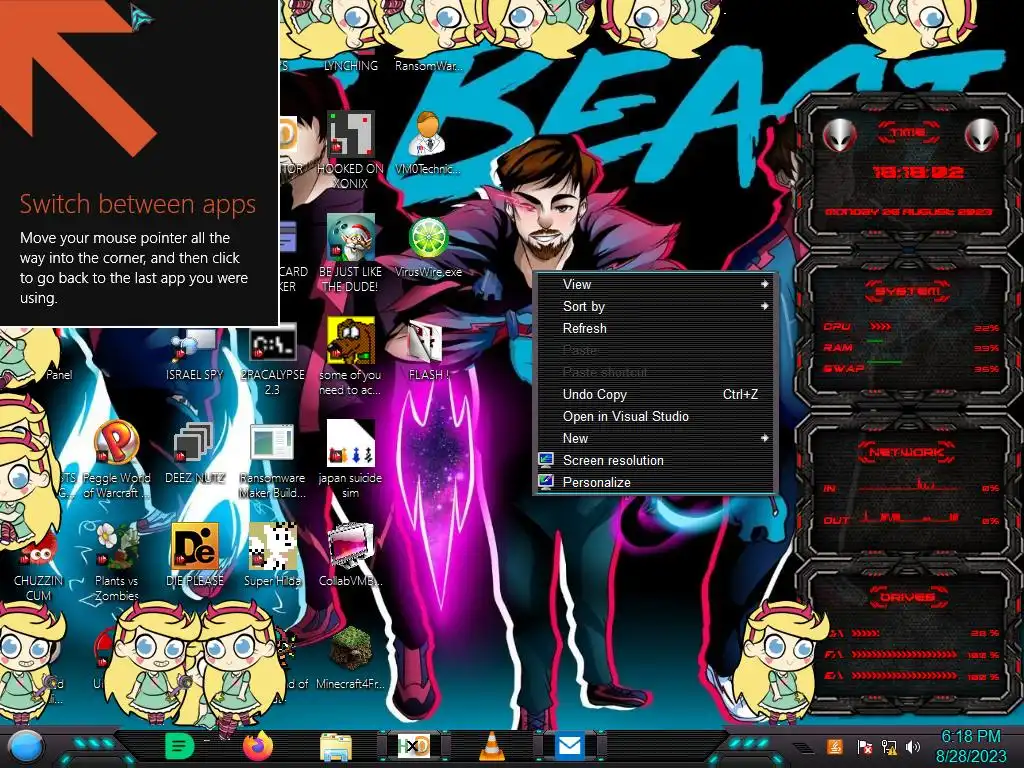Select the BE JUST LIKE THE DUDE! icon
The height and width of the screenshot is (768, 1024).
[351, 237]
